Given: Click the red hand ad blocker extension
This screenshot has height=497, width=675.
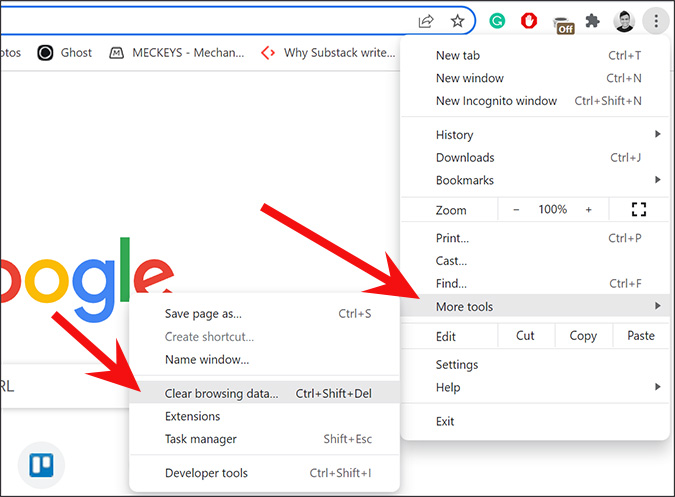Looking at the screenshot, I should 529,21.
